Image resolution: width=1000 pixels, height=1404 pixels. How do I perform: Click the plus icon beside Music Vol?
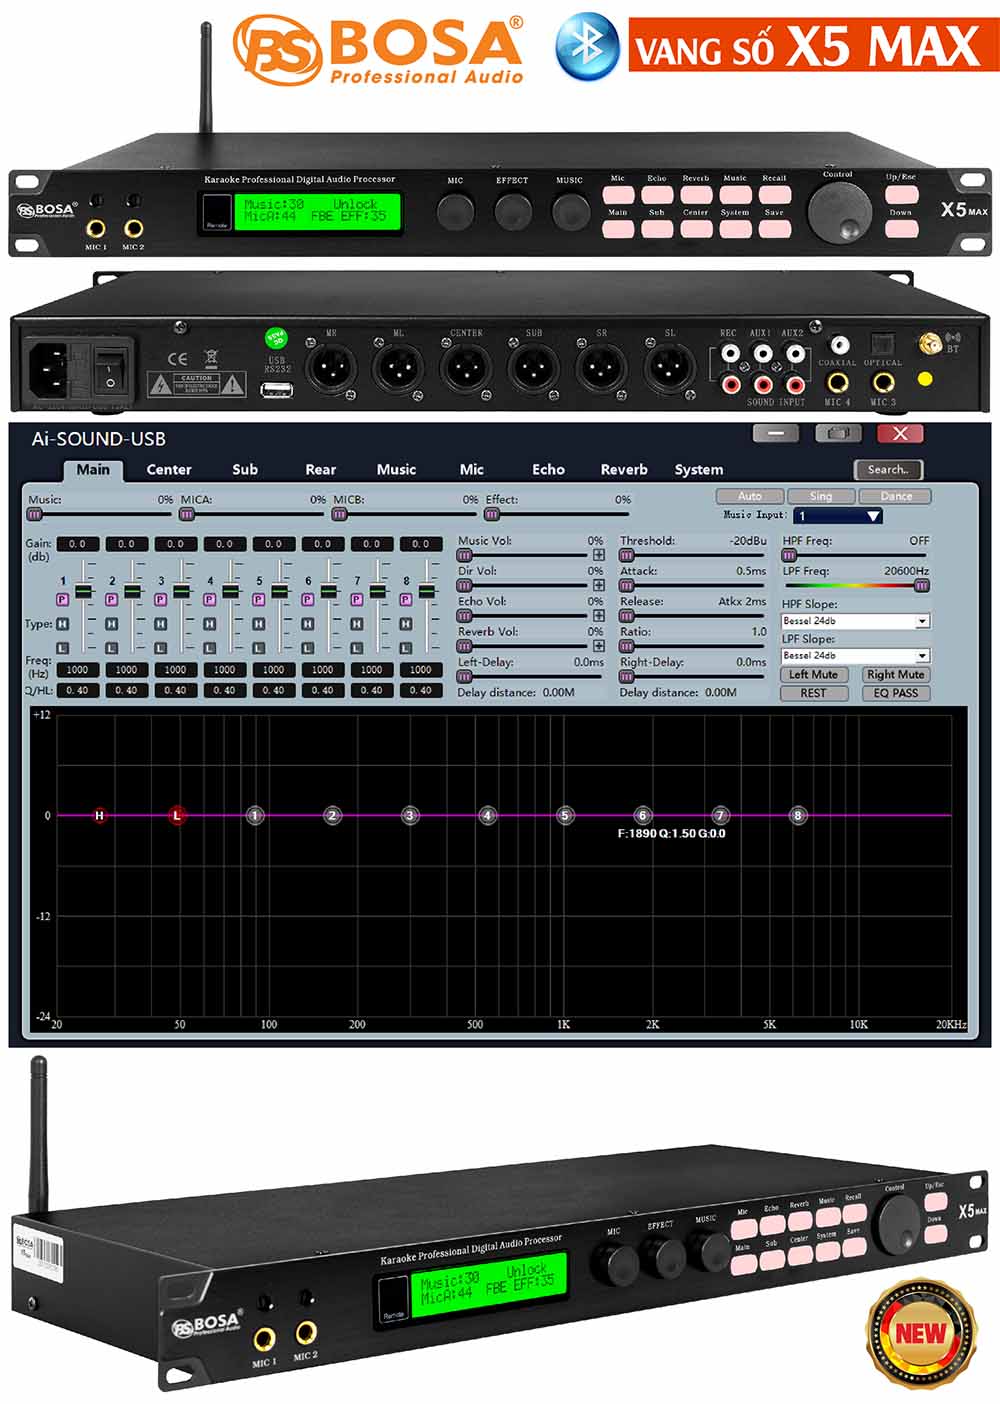(599, 555)
